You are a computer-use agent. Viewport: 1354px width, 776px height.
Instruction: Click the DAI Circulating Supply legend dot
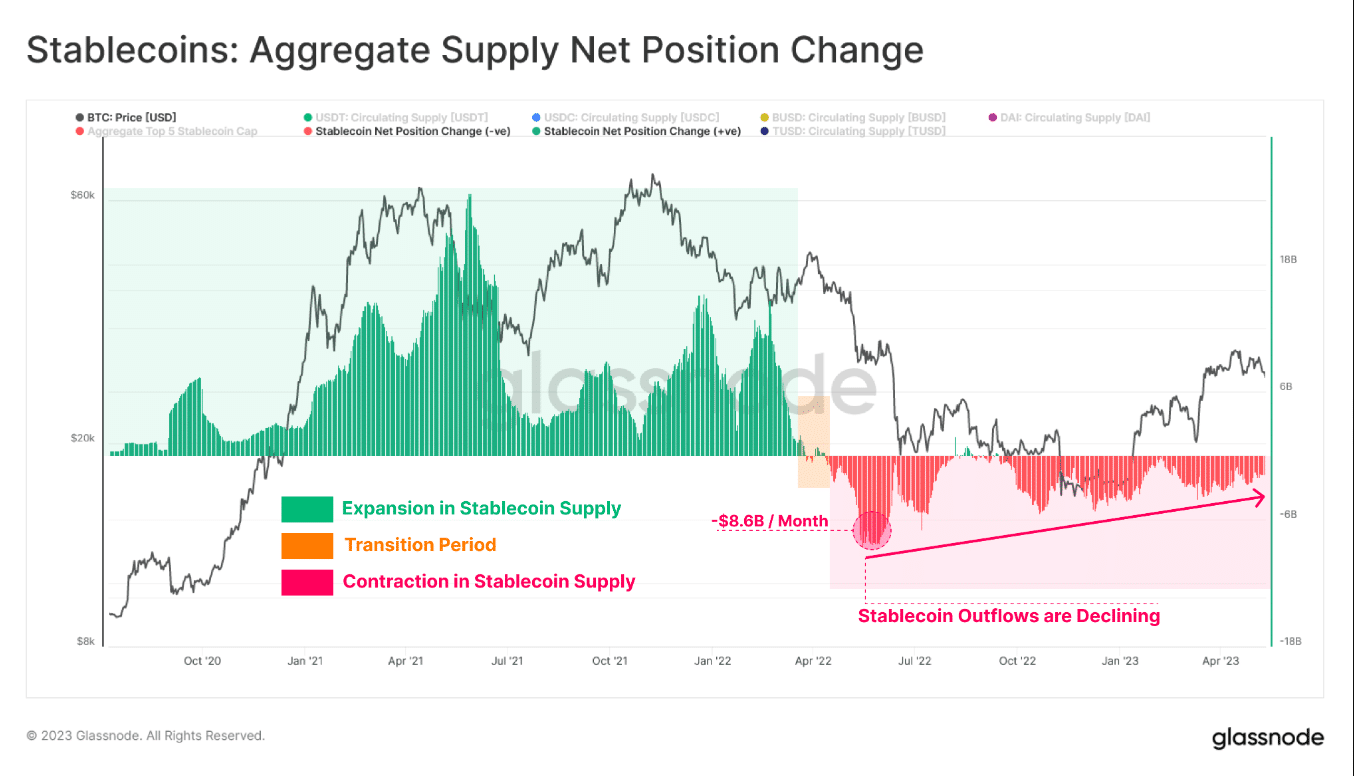(x=991, y=118)
